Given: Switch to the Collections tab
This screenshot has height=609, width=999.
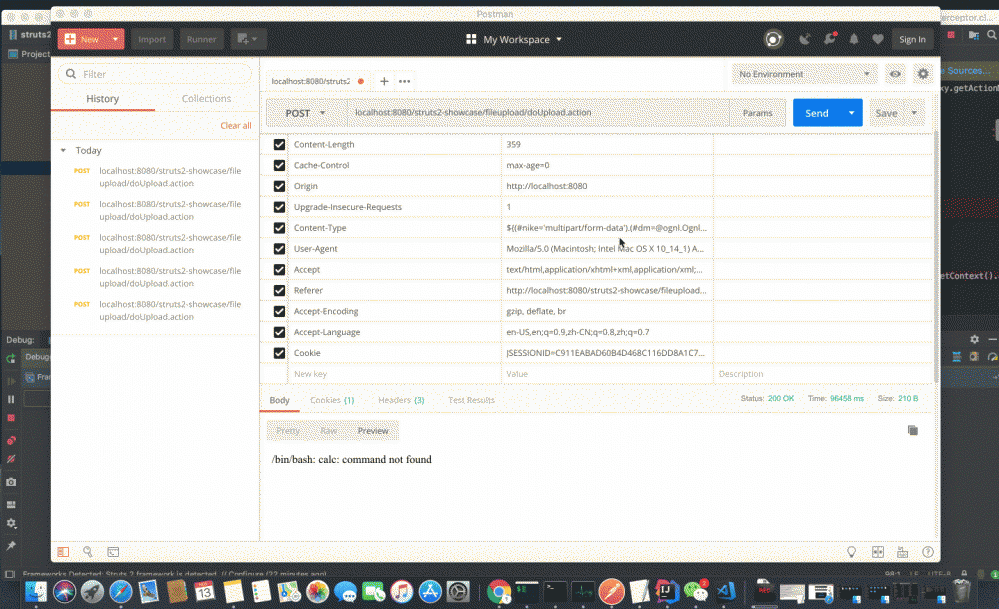Looking at the screenshot, I should (x=206, y=99).
